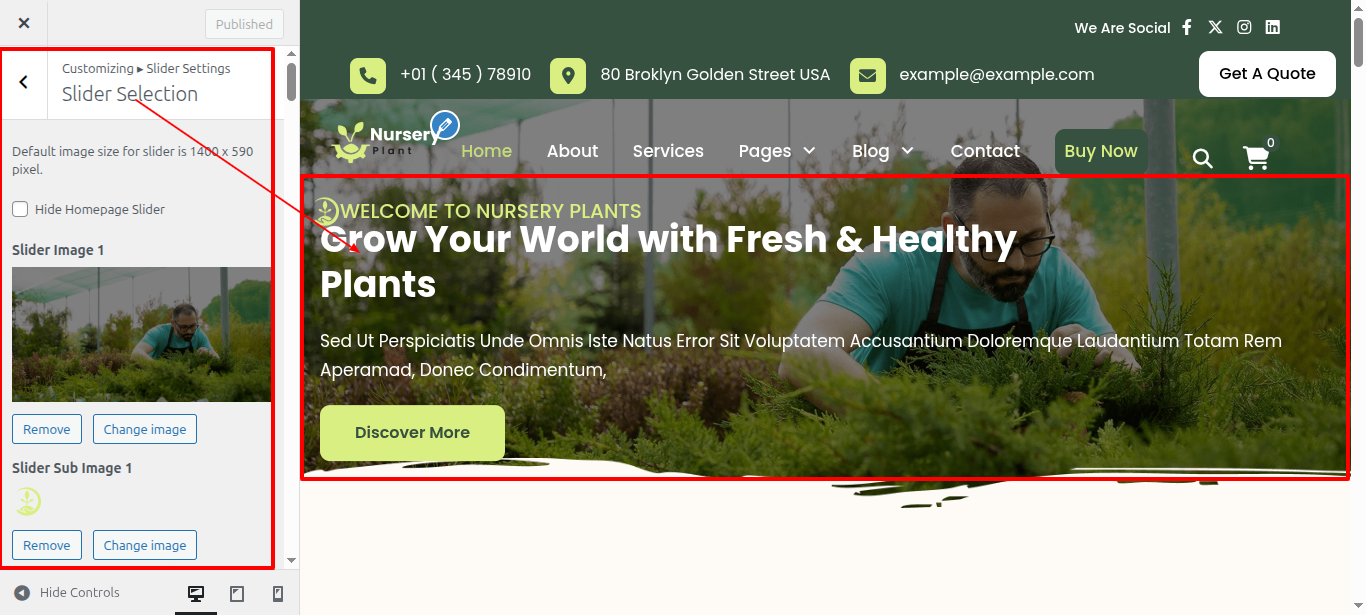This screenshot has width=1366, height=615.
Task: Select desktop preview device button
Action: [x=196, y=594]
